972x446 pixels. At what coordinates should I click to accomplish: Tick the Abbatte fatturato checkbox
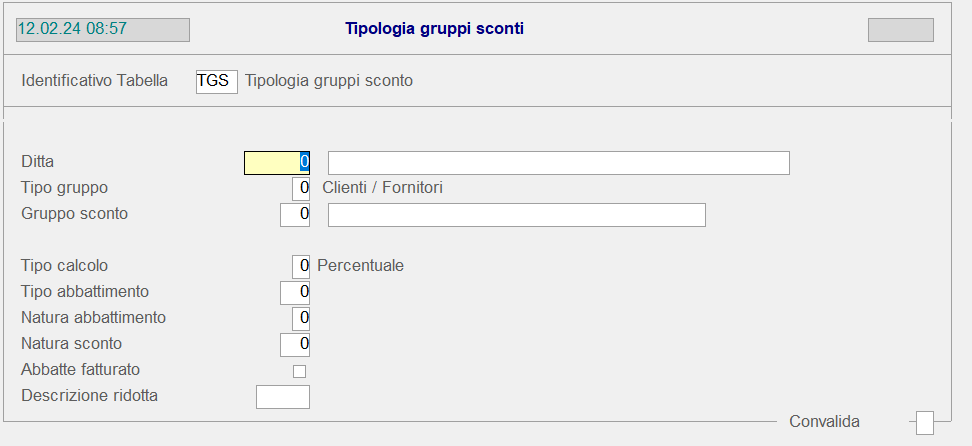299,371
